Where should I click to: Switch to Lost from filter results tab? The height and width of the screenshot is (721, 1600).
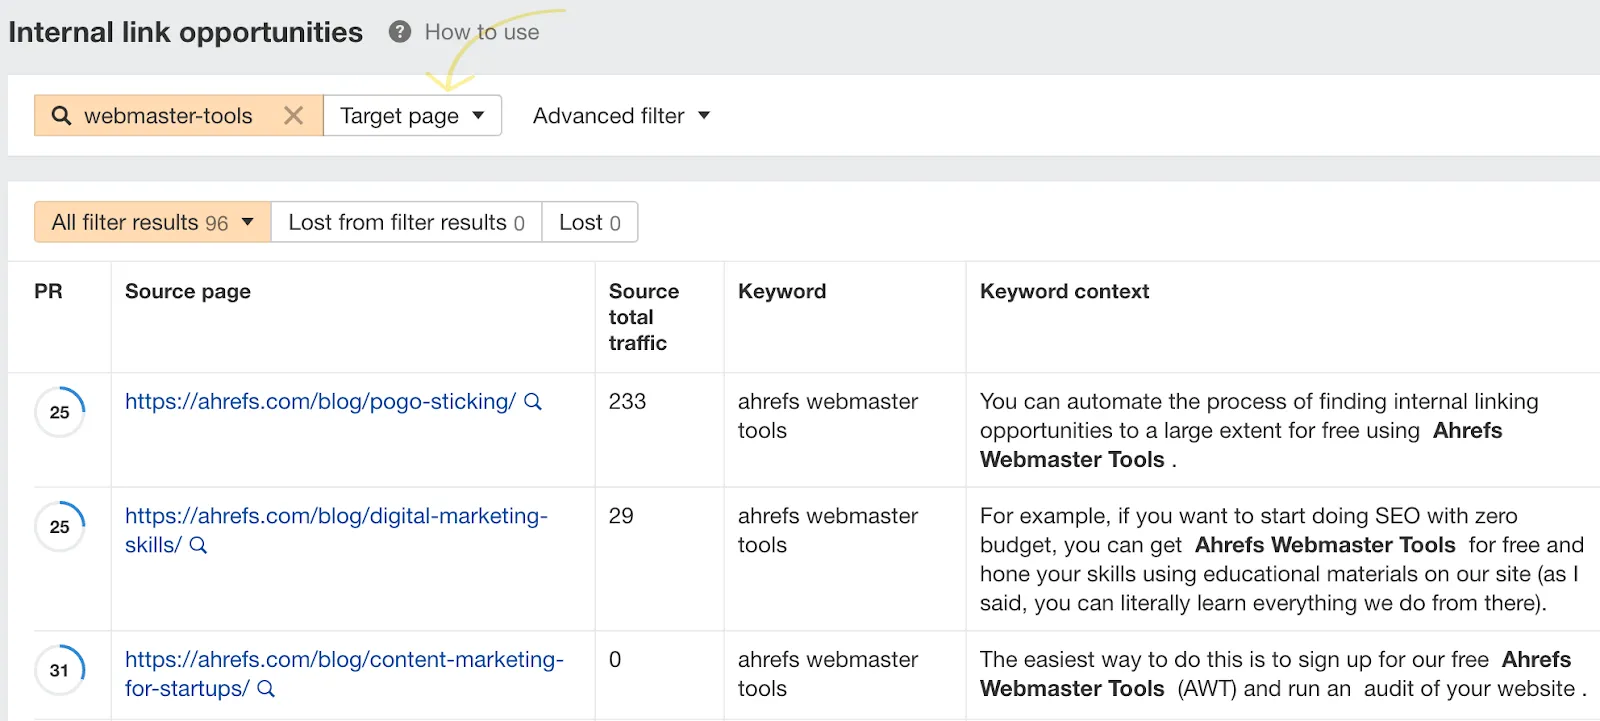(406, 222)
